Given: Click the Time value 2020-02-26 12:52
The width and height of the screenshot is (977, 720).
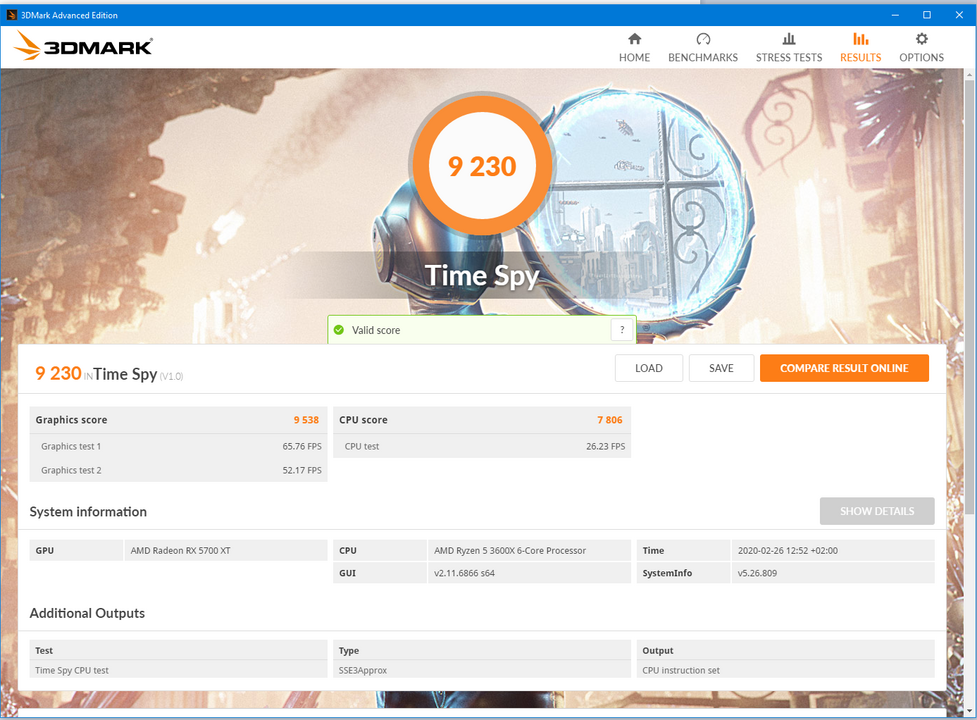Looking at the screenshot, I should coord(788,551).
